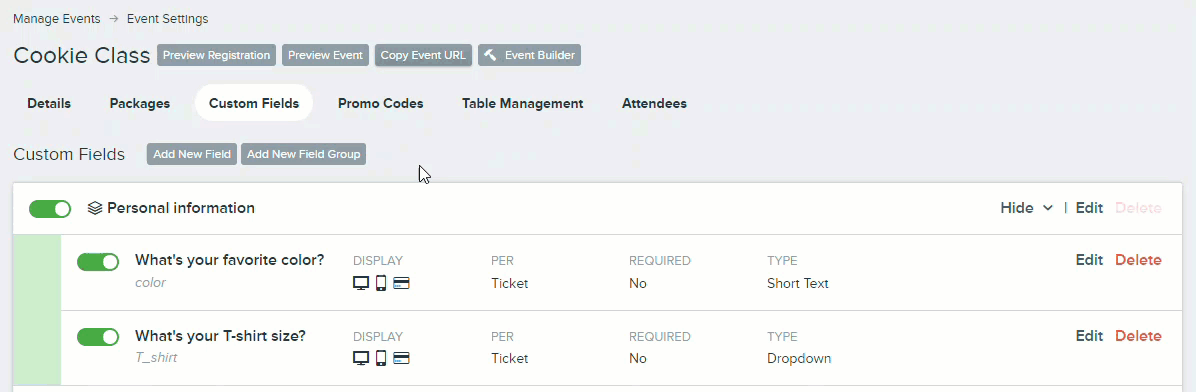
Task: Click mobile display icon in T-shirt size row
Action: (x=381, y=358)
